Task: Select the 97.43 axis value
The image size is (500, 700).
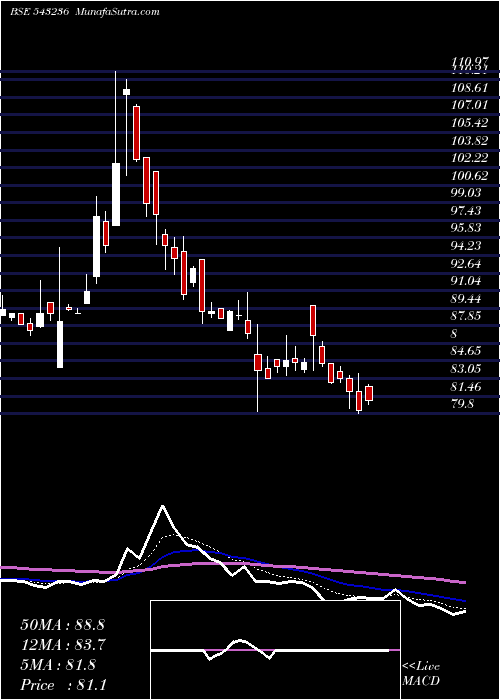Action: click(x=466, y=210)
